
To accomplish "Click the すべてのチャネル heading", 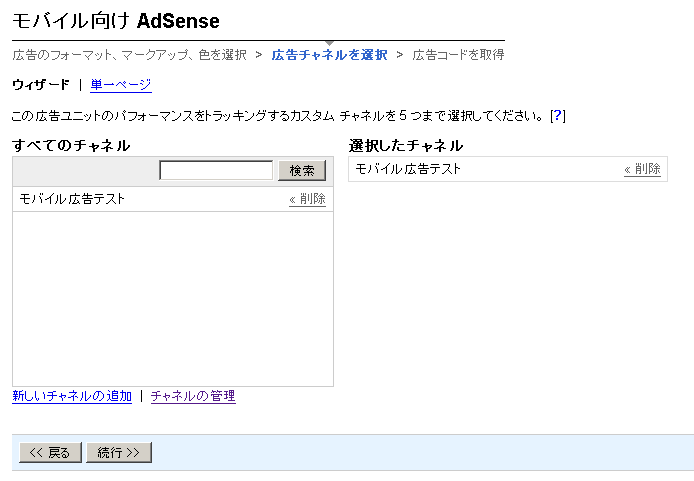I will pyautogui.click(x=71, y=145).
